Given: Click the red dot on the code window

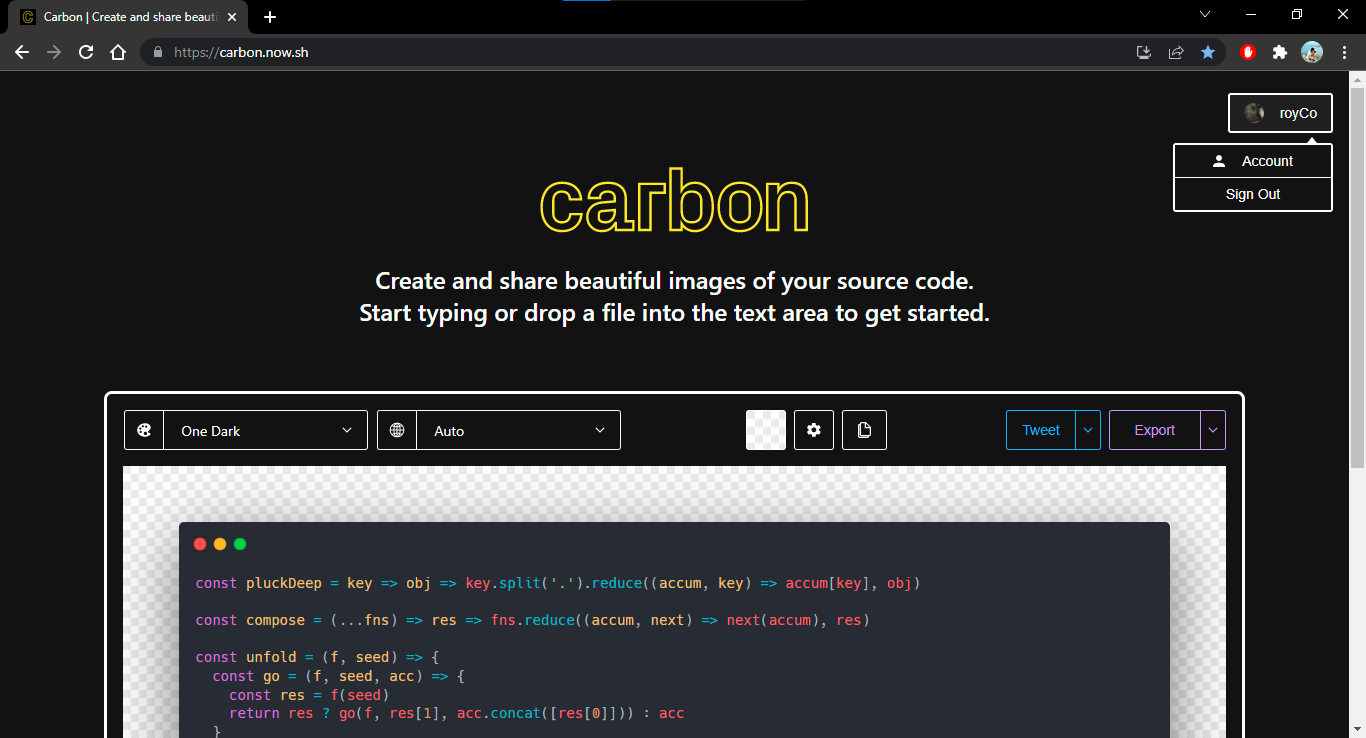Looking at the screenshot, I should coord(200,544).
